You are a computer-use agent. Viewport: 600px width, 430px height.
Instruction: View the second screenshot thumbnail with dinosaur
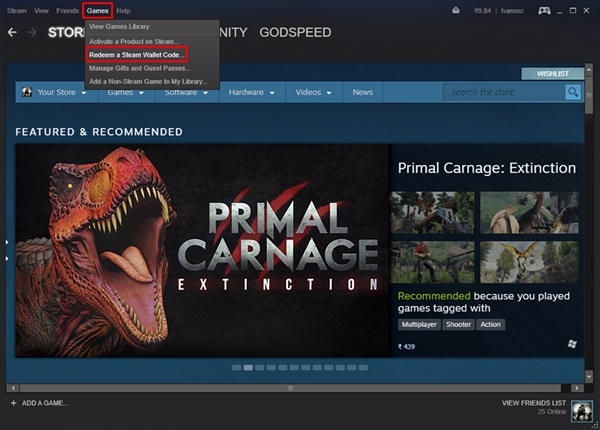pos(529,213)
